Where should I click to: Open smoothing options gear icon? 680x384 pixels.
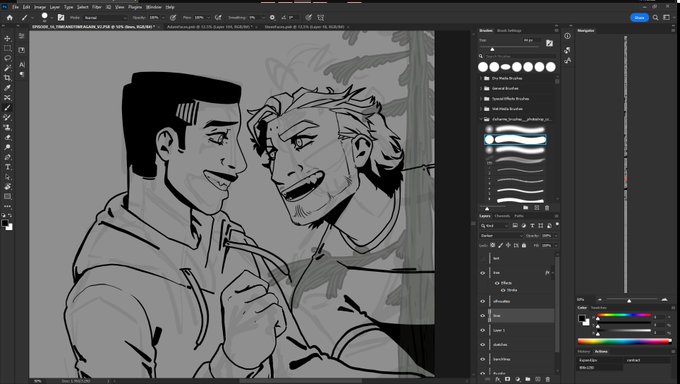tap(272, 17)
